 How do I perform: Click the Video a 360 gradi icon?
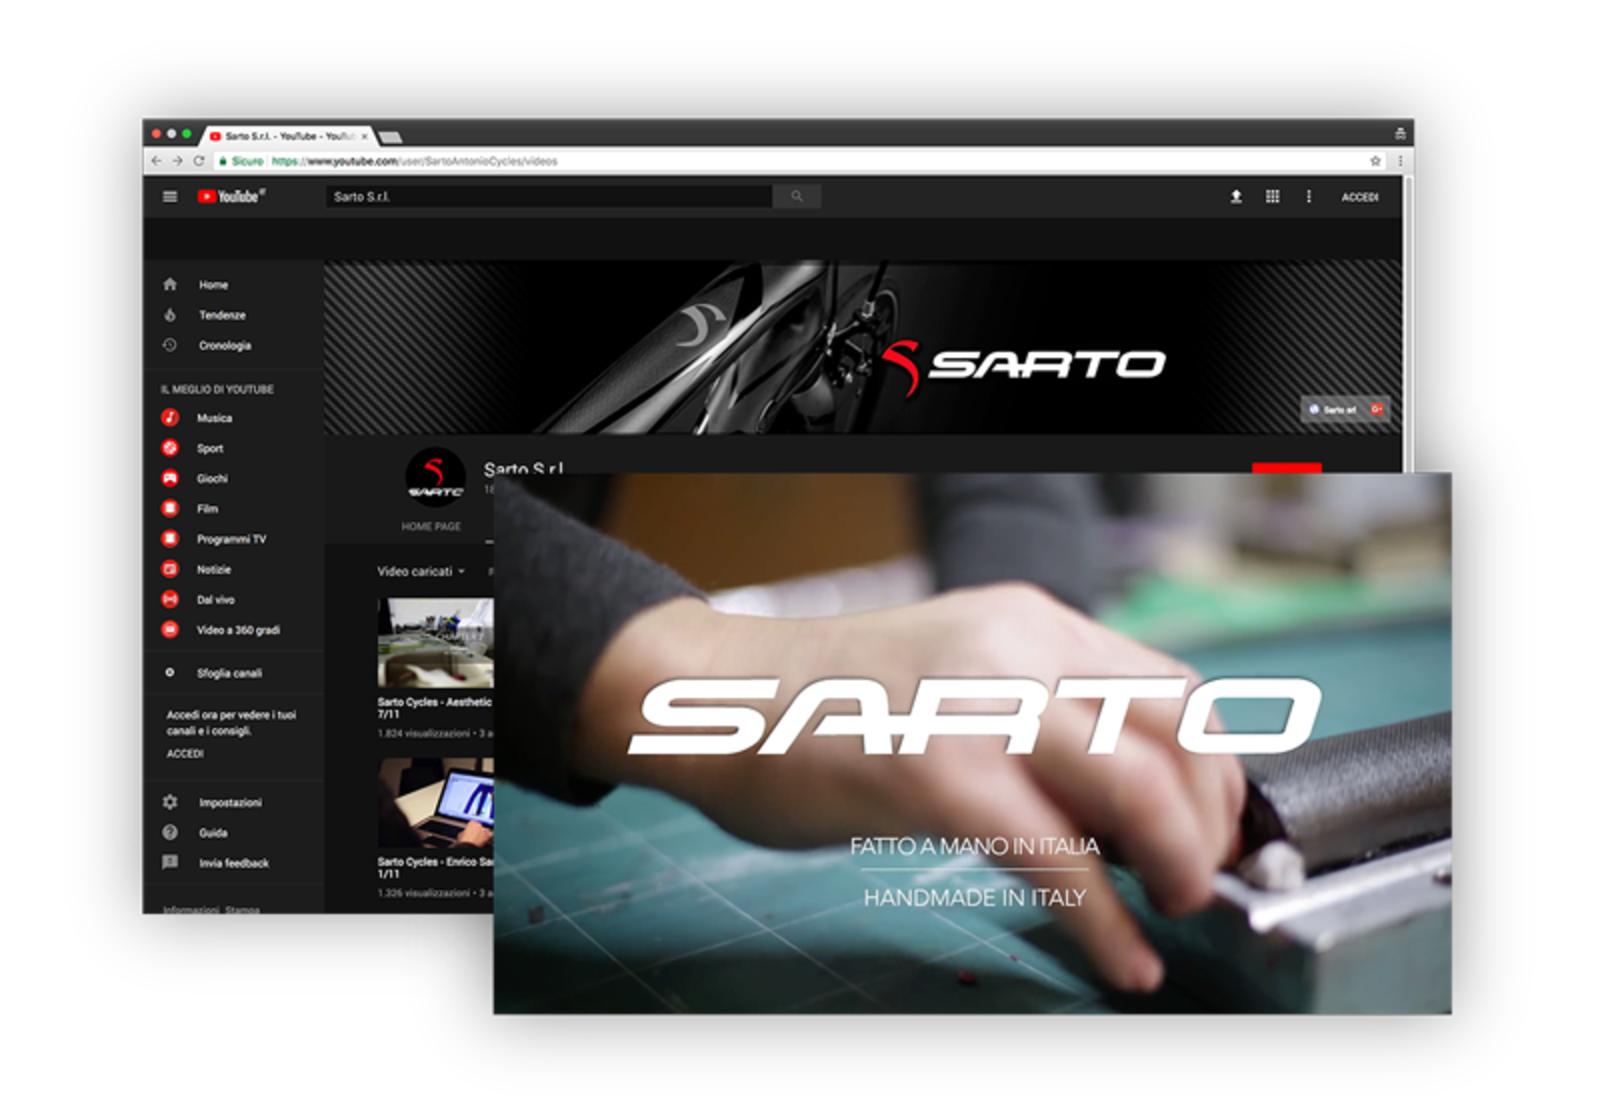click(x=170, y=629)
